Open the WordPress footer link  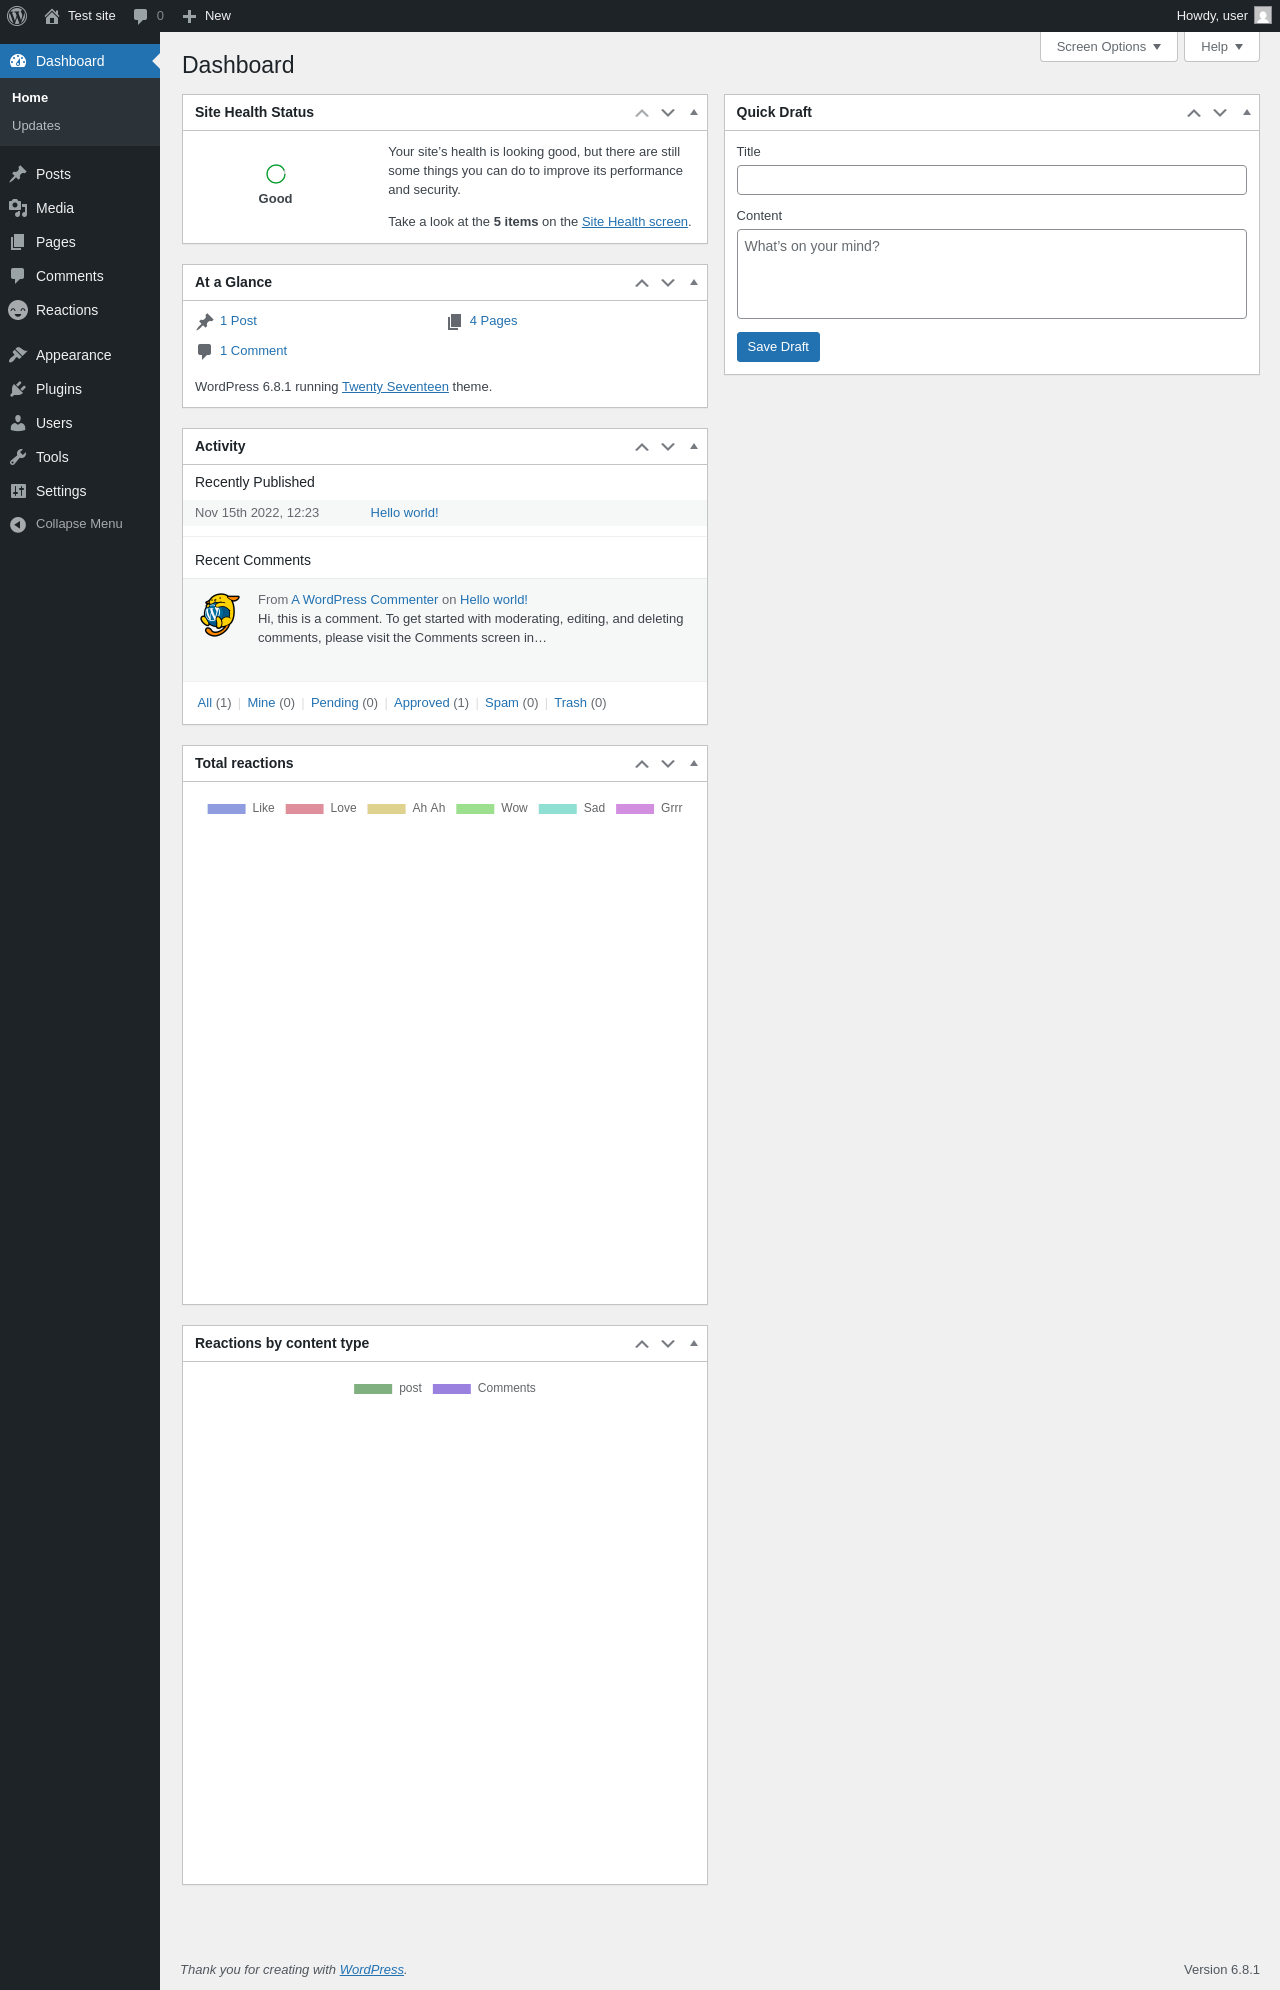pyautogui.click(x=372, y=1970)
